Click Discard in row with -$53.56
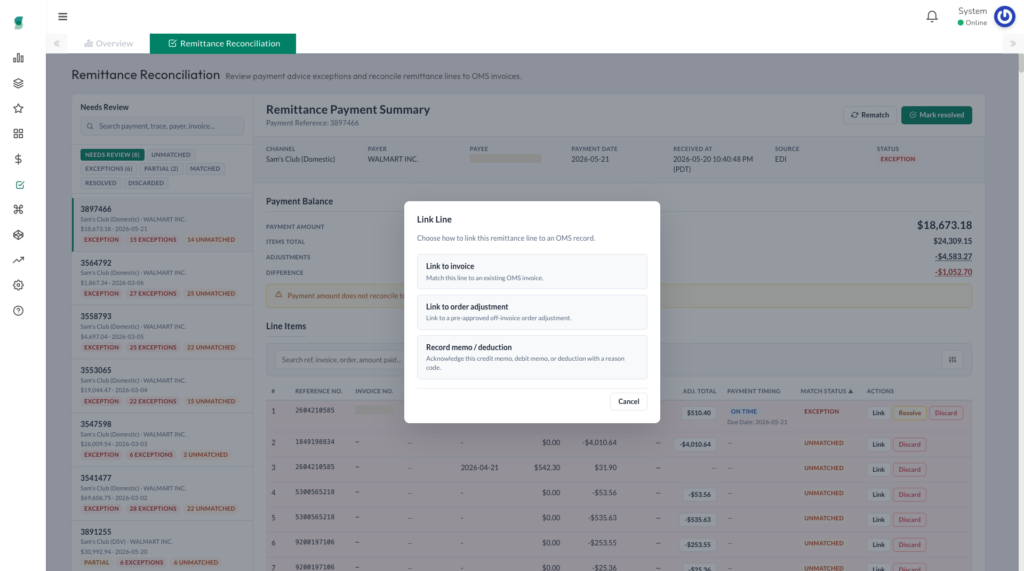 point(909,495)
